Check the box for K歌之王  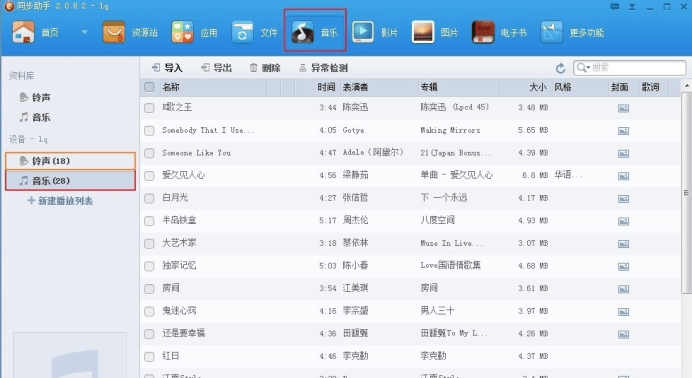(x=149, y=108)
